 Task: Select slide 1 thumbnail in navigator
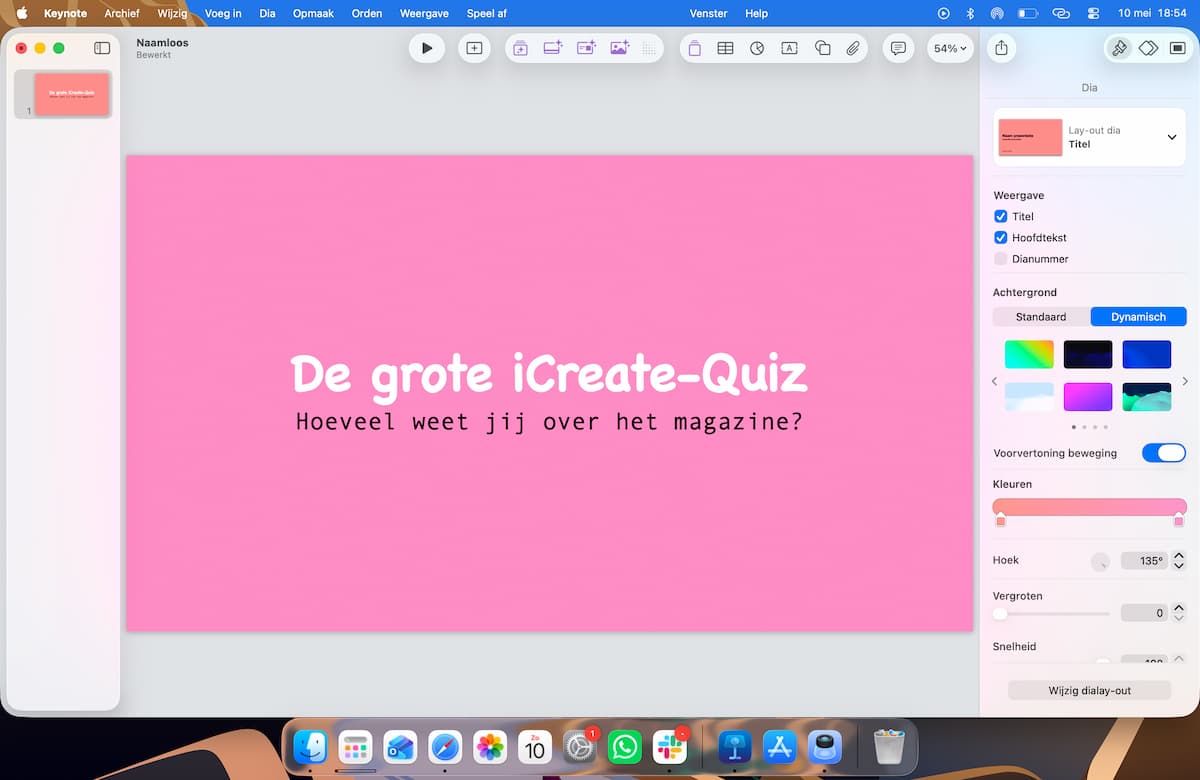click(x=72, y=94)
